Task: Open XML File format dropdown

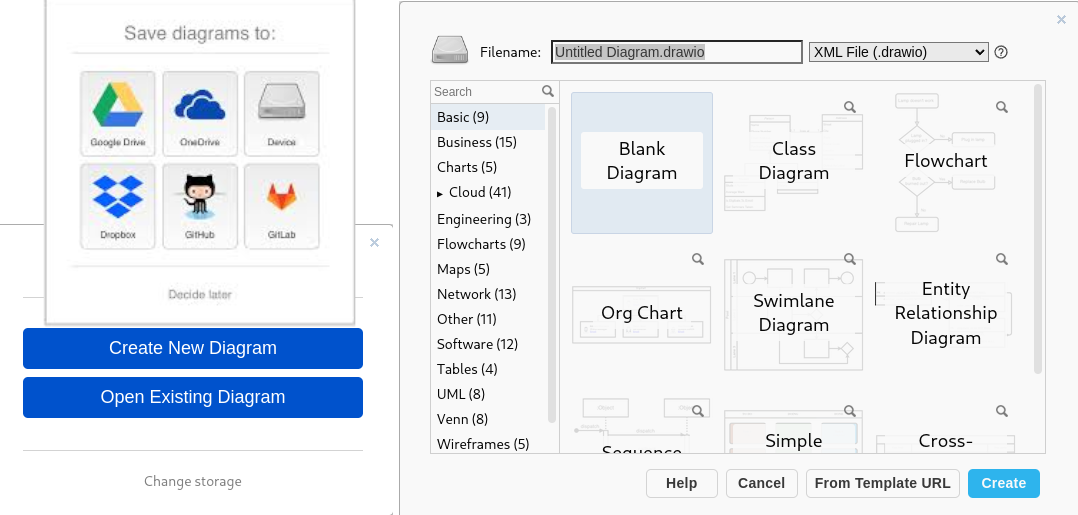Action: coord(898,52)
